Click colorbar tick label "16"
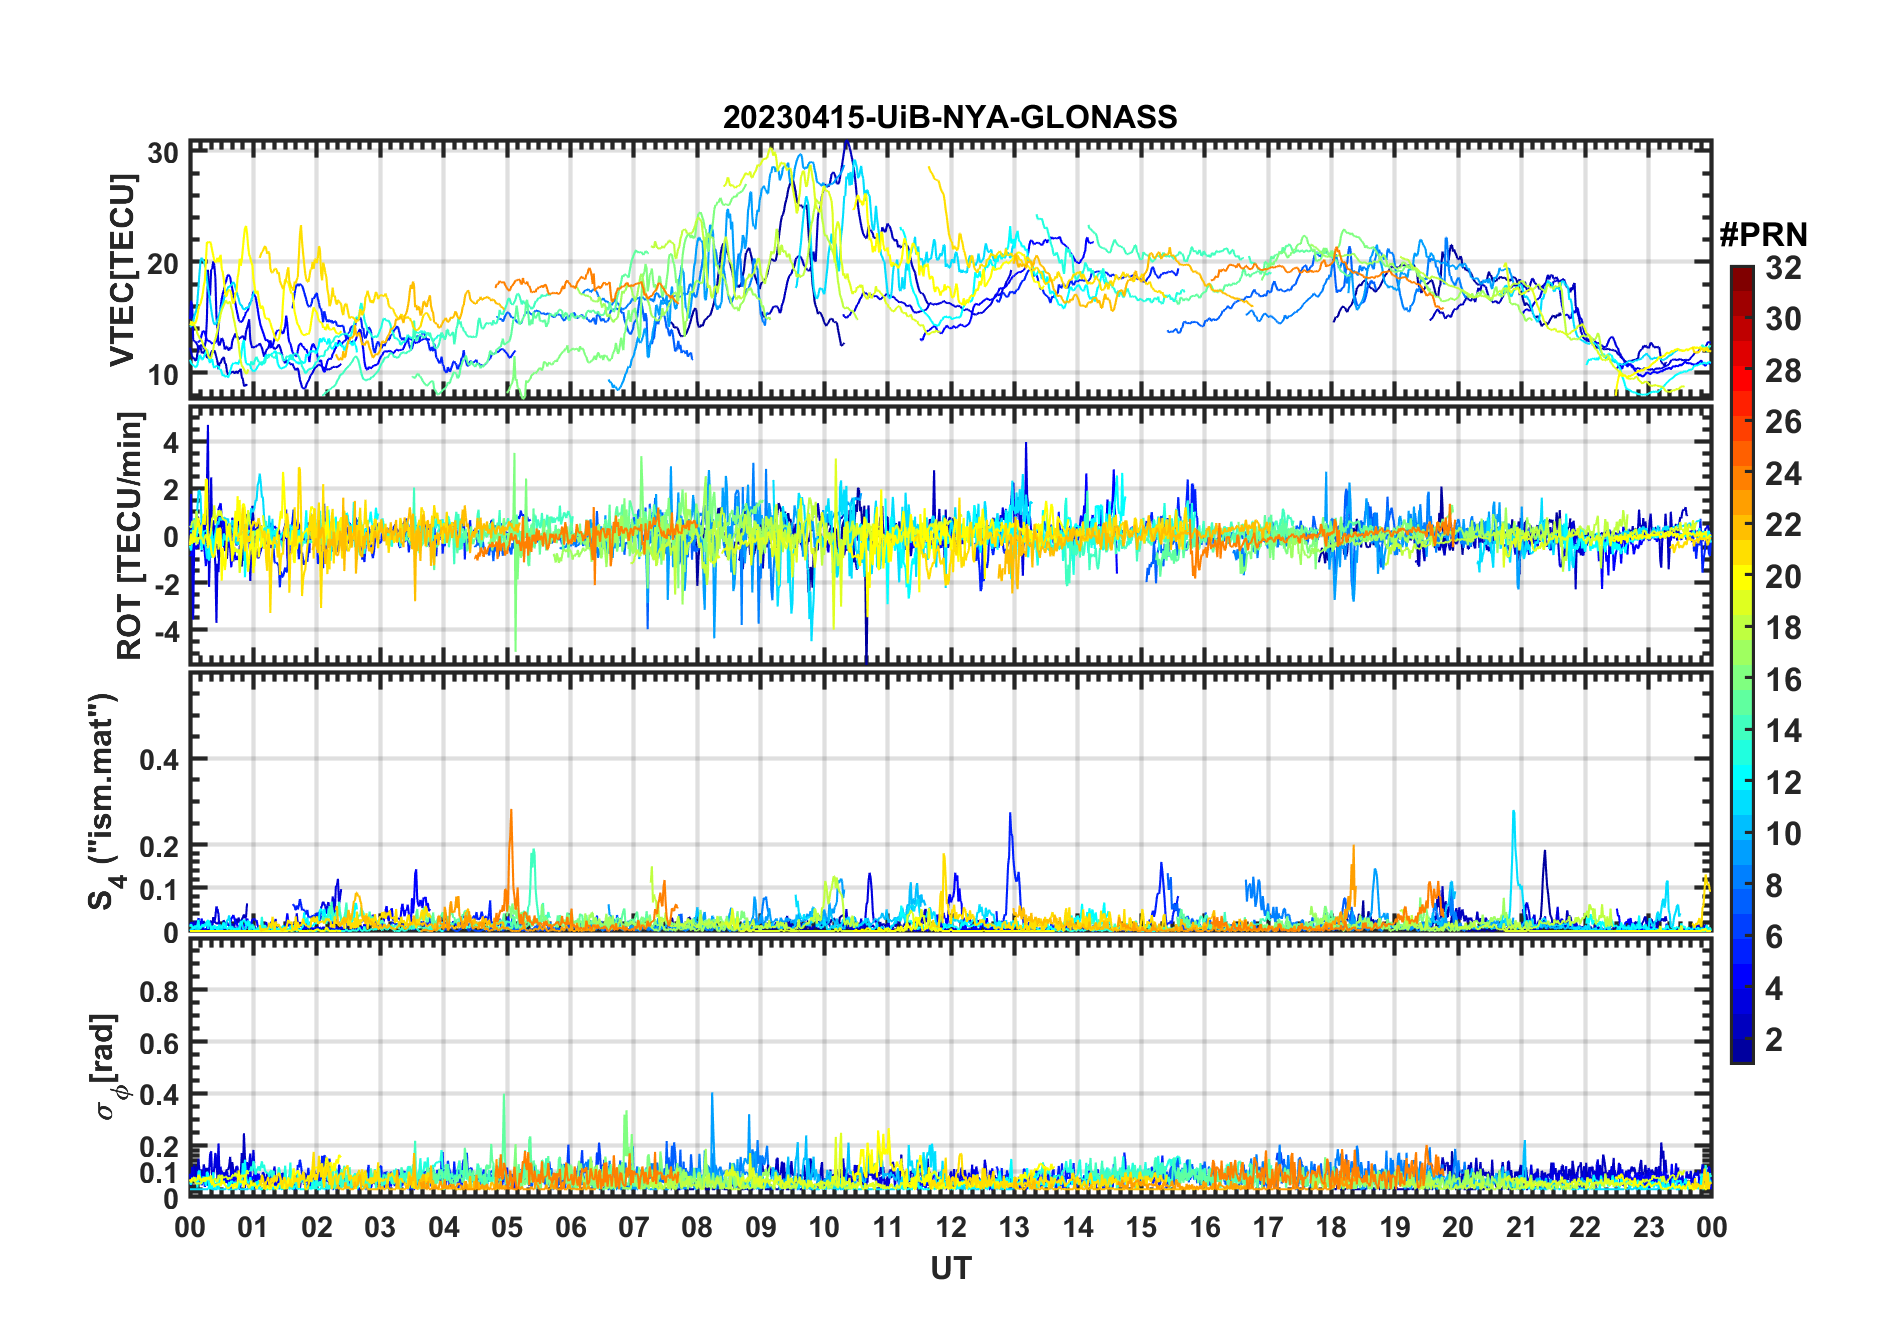The image size is (1902, 1330). pyautogui.click(x=1783, y=680)
